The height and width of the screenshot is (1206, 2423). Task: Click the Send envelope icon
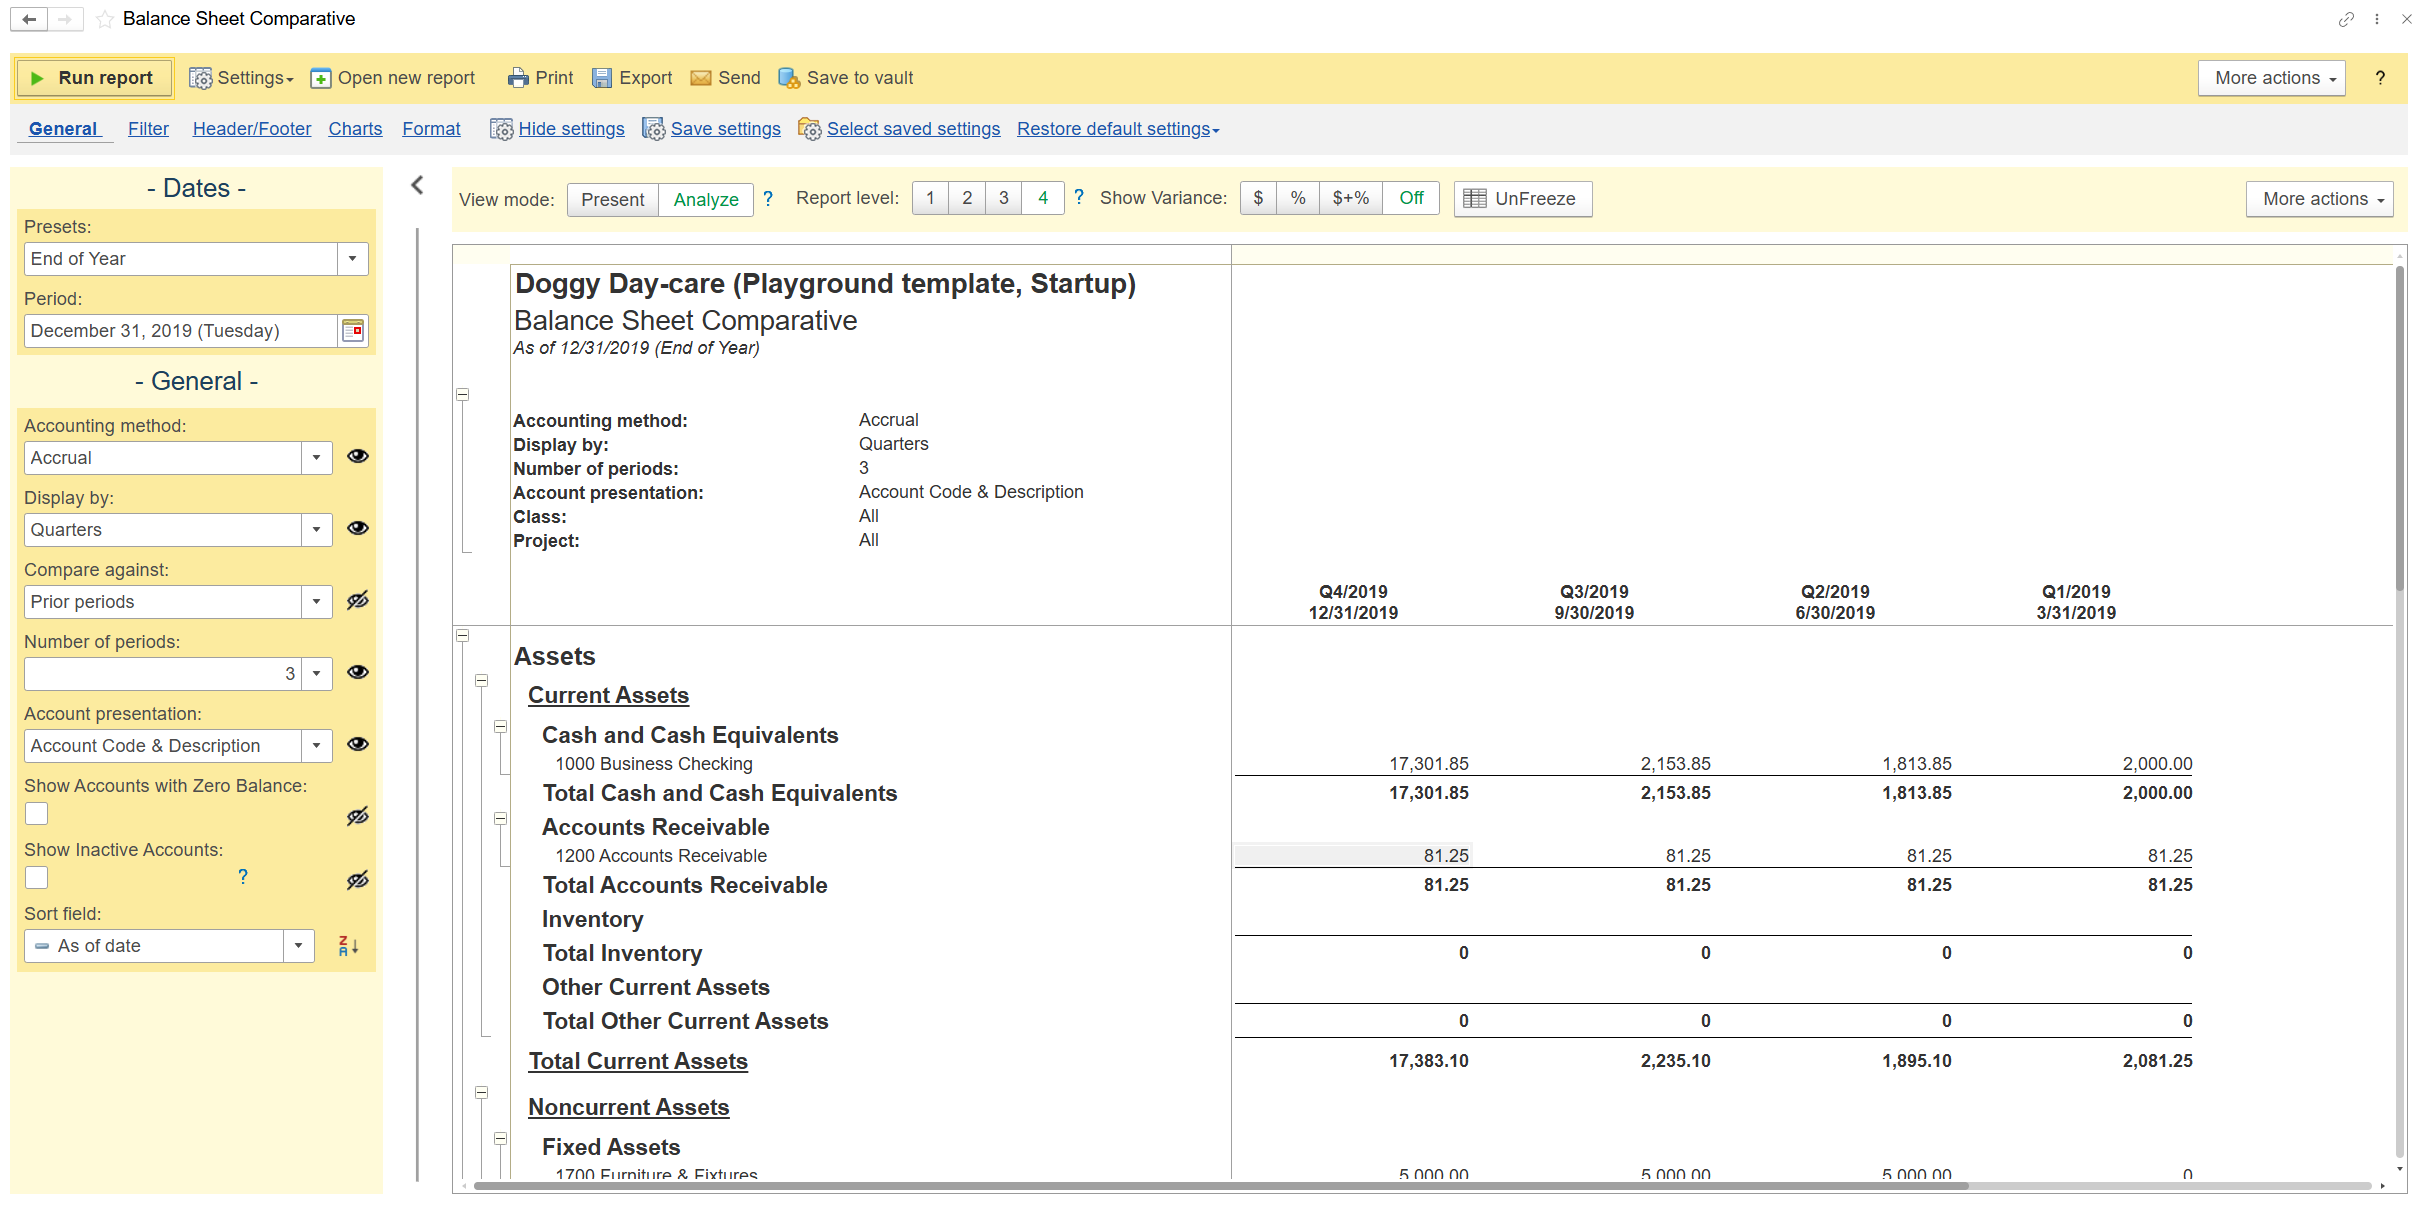coord(701,78)
